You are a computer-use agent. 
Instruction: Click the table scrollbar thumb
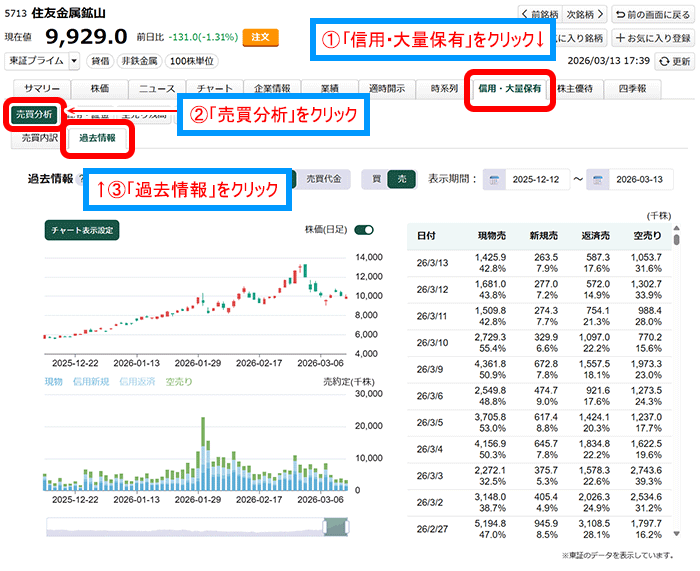(x=677, y=240)
